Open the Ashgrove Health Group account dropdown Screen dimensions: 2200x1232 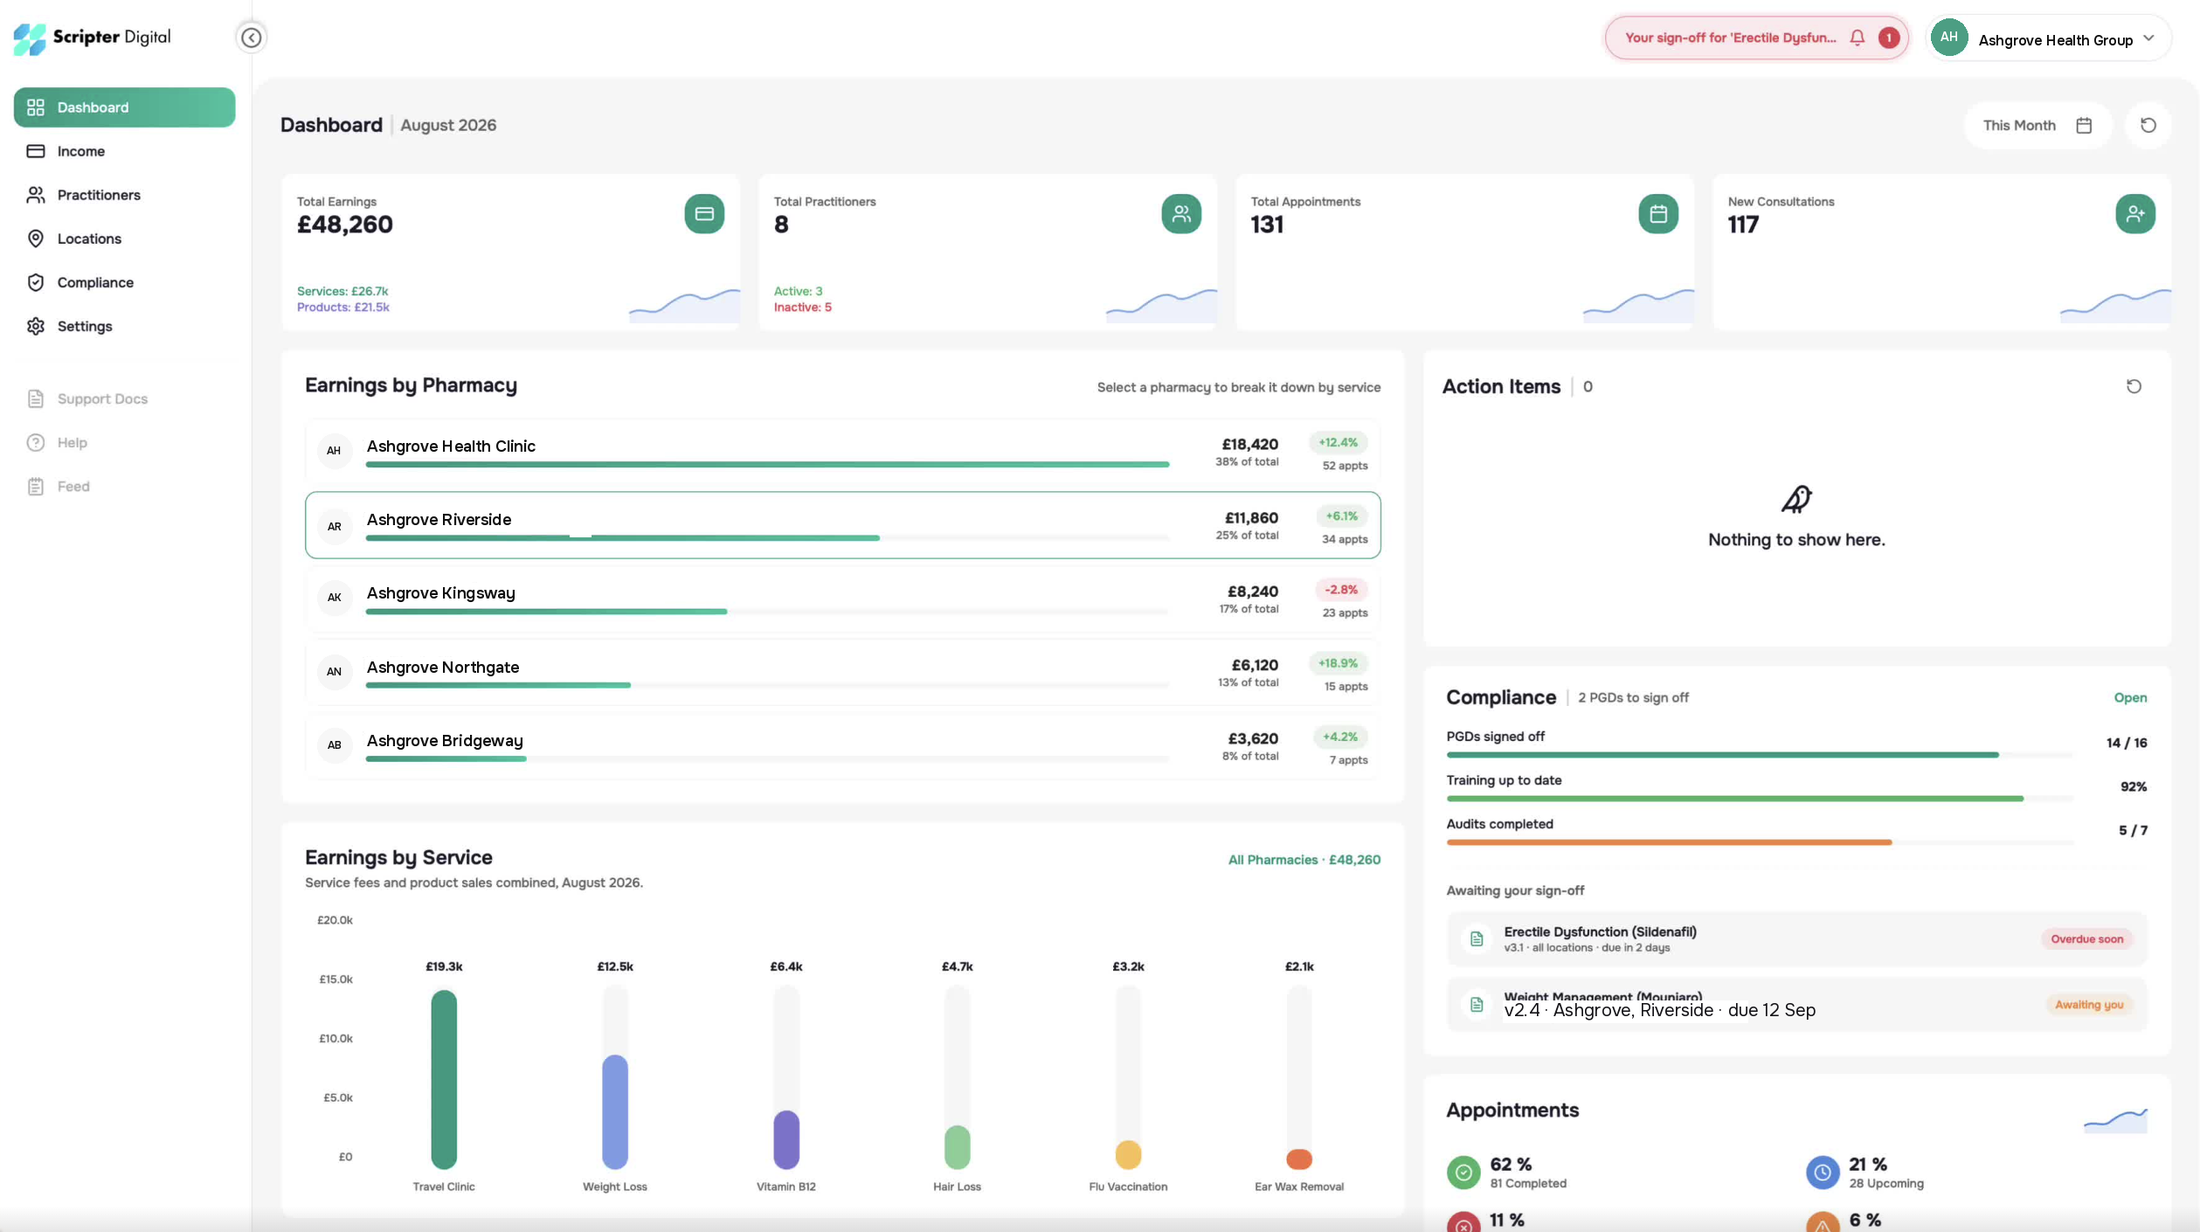2049,39
